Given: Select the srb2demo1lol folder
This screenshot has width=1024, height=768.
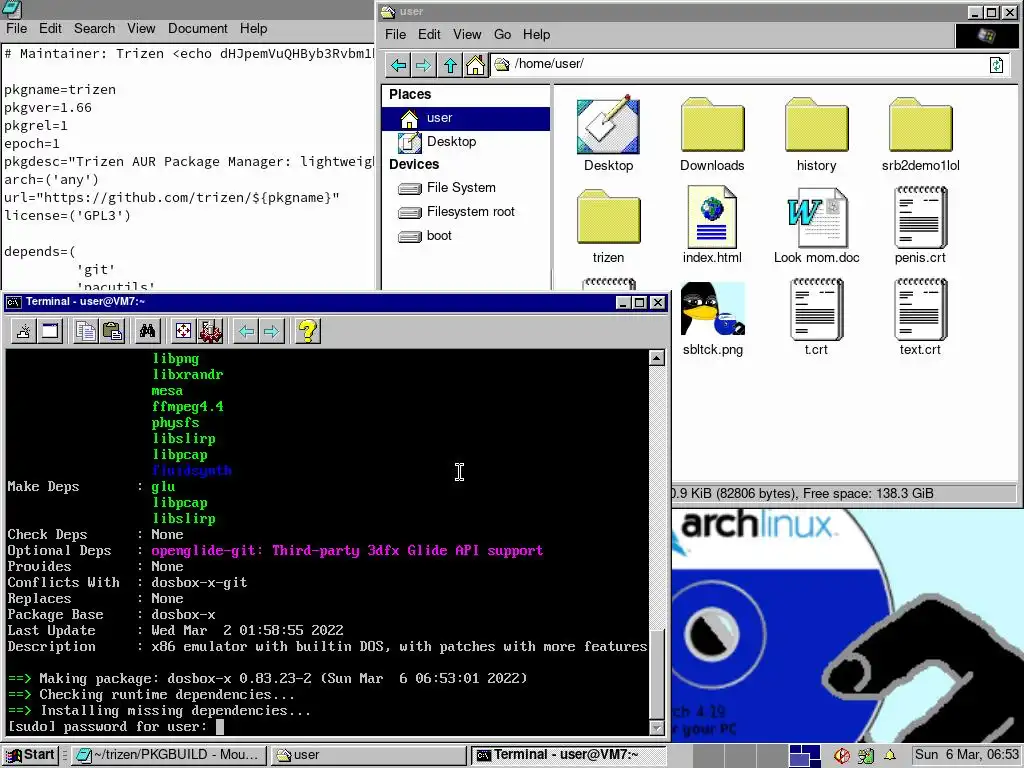Looking at the screenshot, I should pos(920,135).
